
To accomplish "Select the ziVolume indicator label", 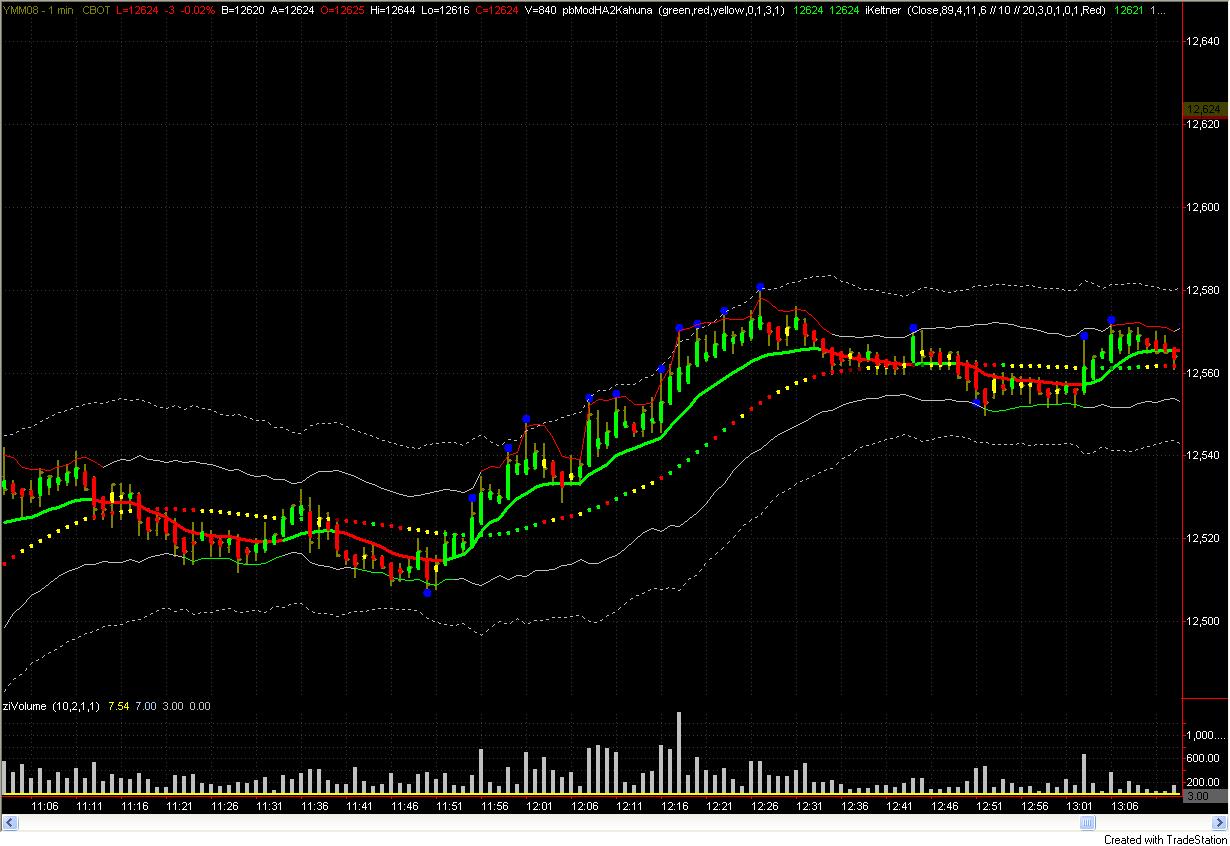I will click(x=24, y=706).
